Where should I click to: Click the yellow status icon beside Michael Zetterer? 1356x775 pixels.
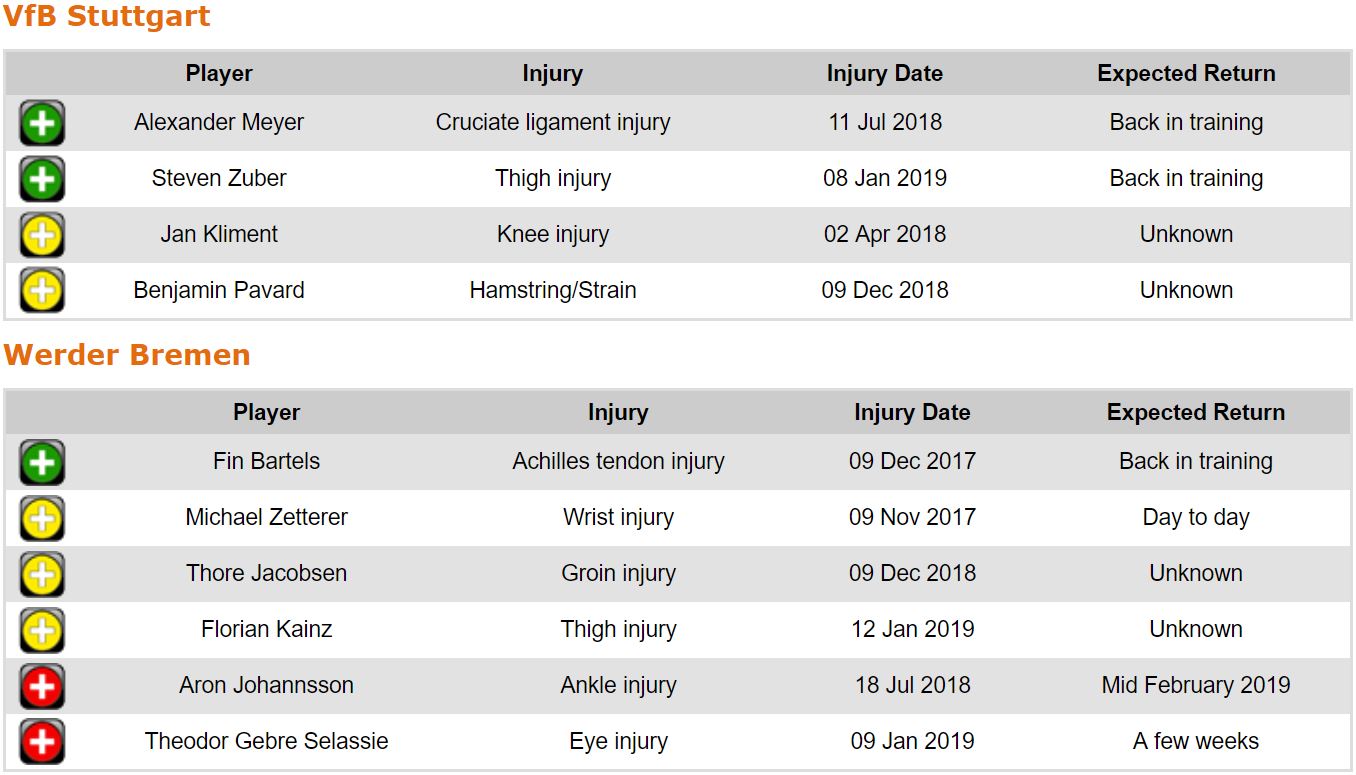pyautogui.click(x=42, y=519)
